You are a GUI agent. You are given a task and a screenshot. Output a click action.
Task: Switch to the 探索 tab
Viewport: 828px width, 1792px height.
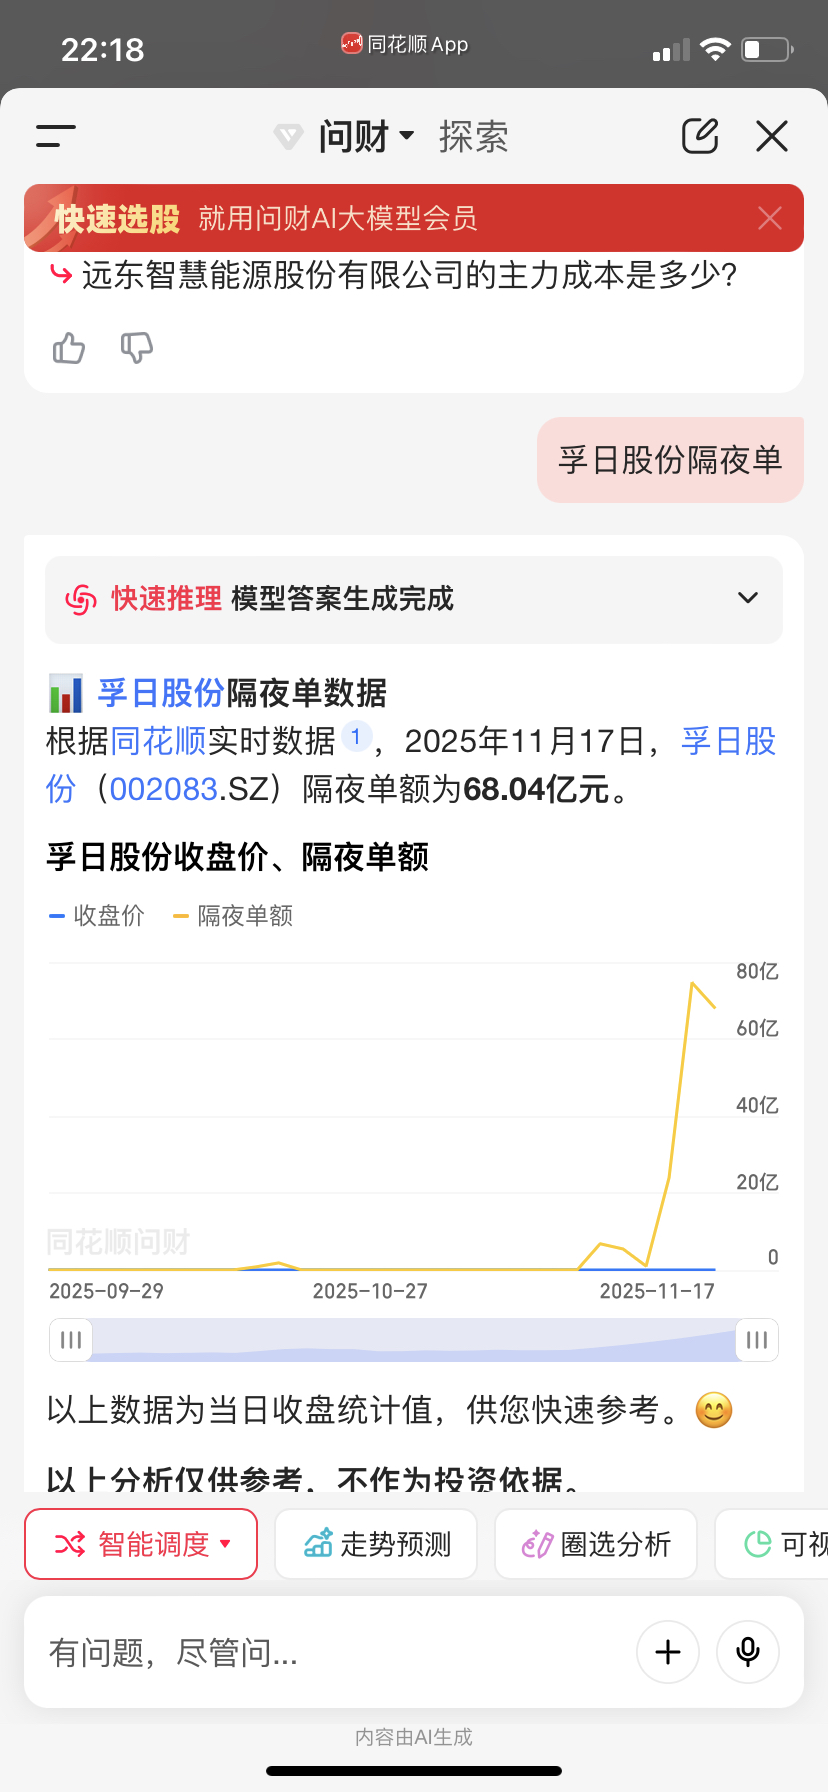(473, 137)
